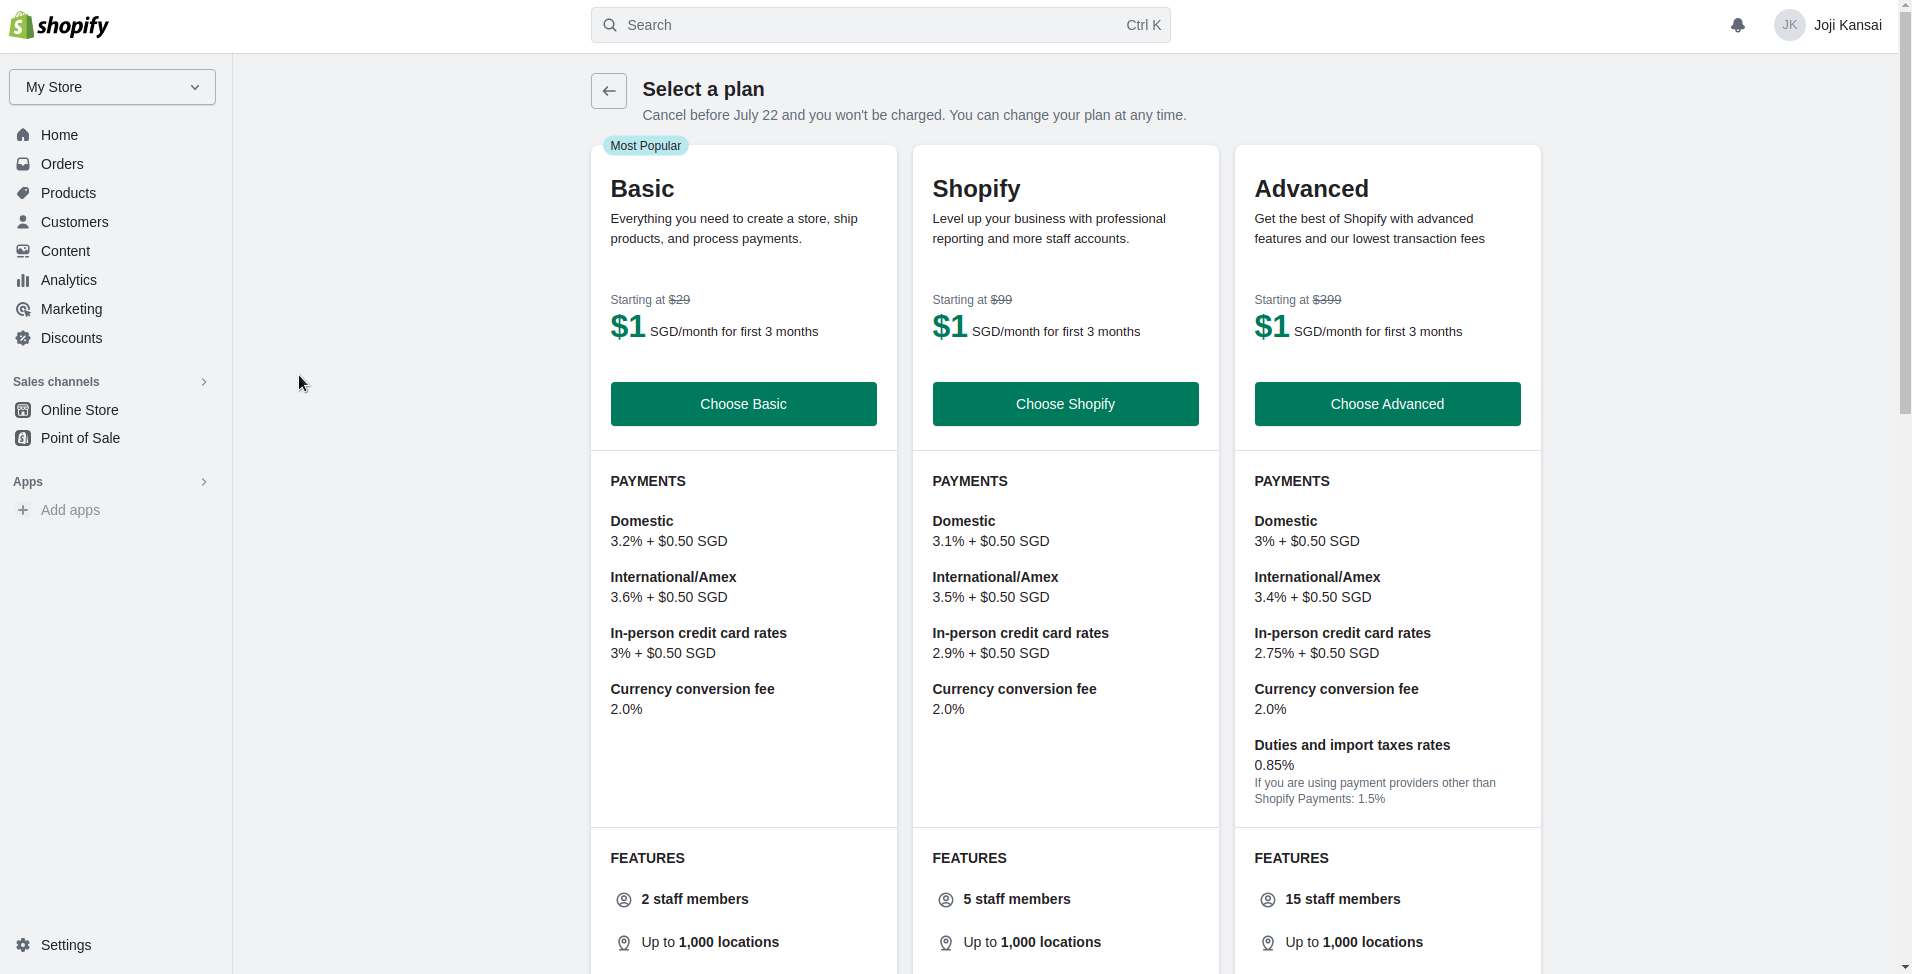The height and width of the screenshot is (974, 1912).
Task: Go back using the arrow button
Action: tap(608, 91)
